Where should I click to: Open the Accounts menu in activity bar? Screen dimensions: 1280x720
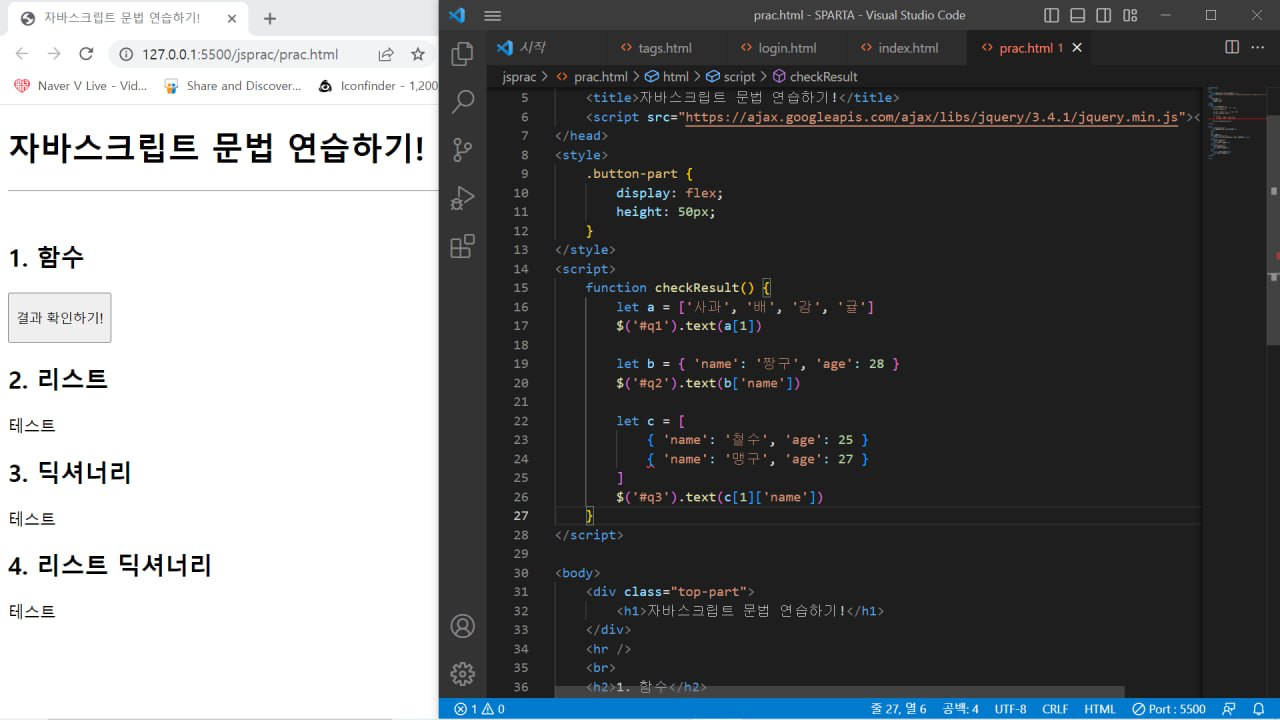pos(462,626)
